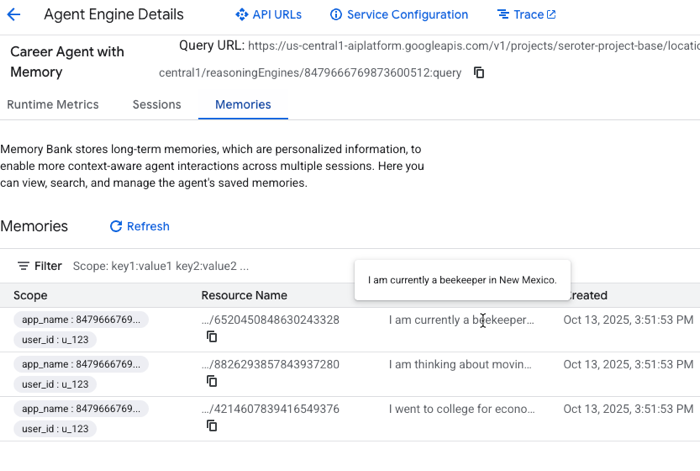Click the first row's app_name scope chip
The width and height of the screenshot is (700, 471).
(x=81, y=320)
